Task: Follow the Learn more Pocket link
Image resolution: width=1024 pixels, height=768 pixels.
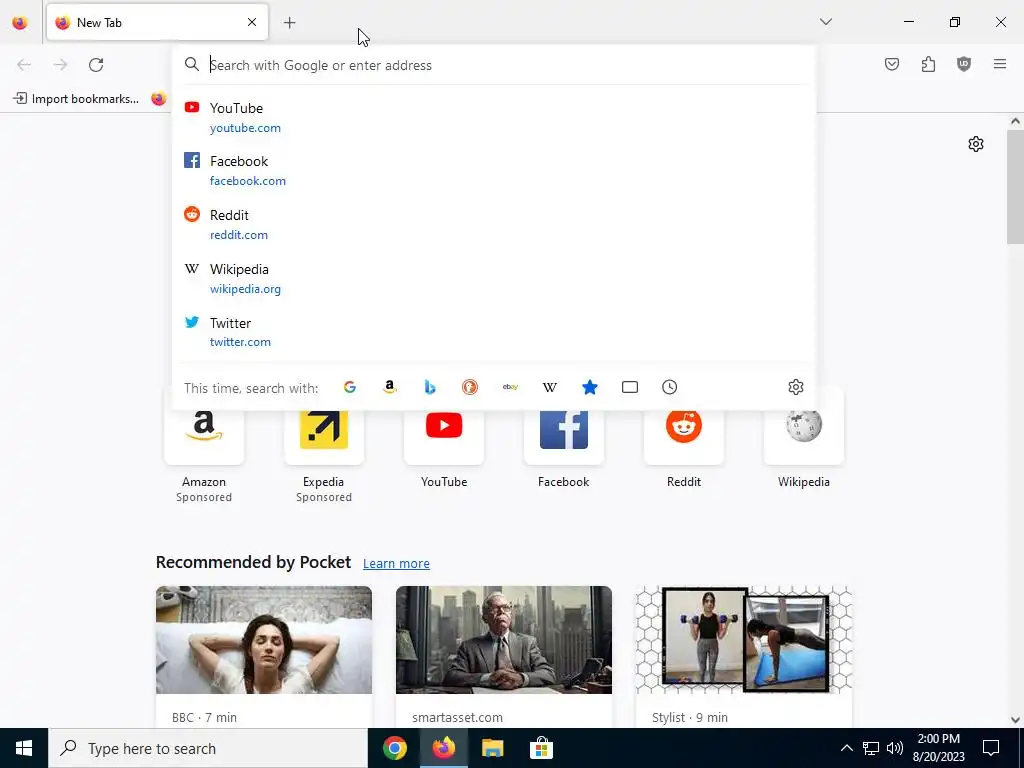Action: [x=396, y=564]
